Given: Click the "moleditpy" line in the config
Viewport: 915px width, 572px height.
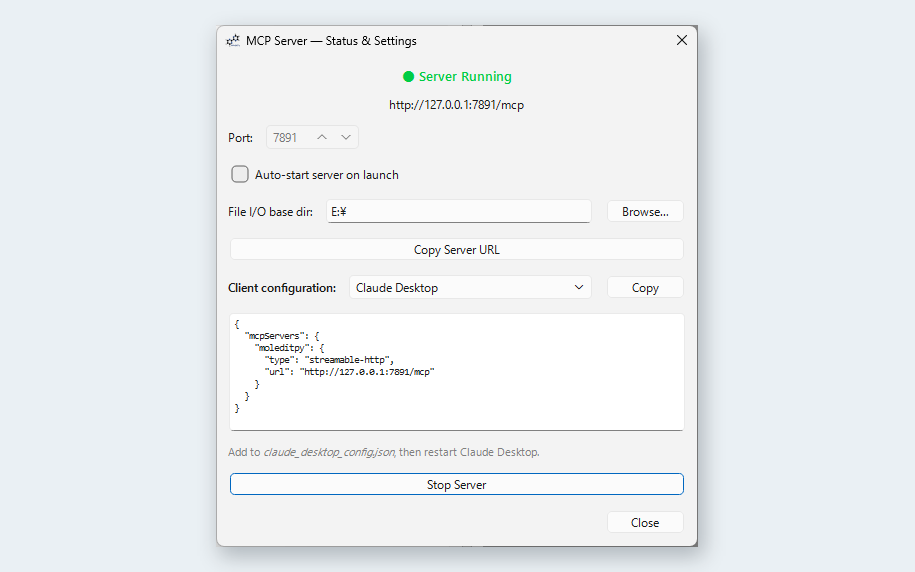Looking at the screenshot, I should click(289, 348).
